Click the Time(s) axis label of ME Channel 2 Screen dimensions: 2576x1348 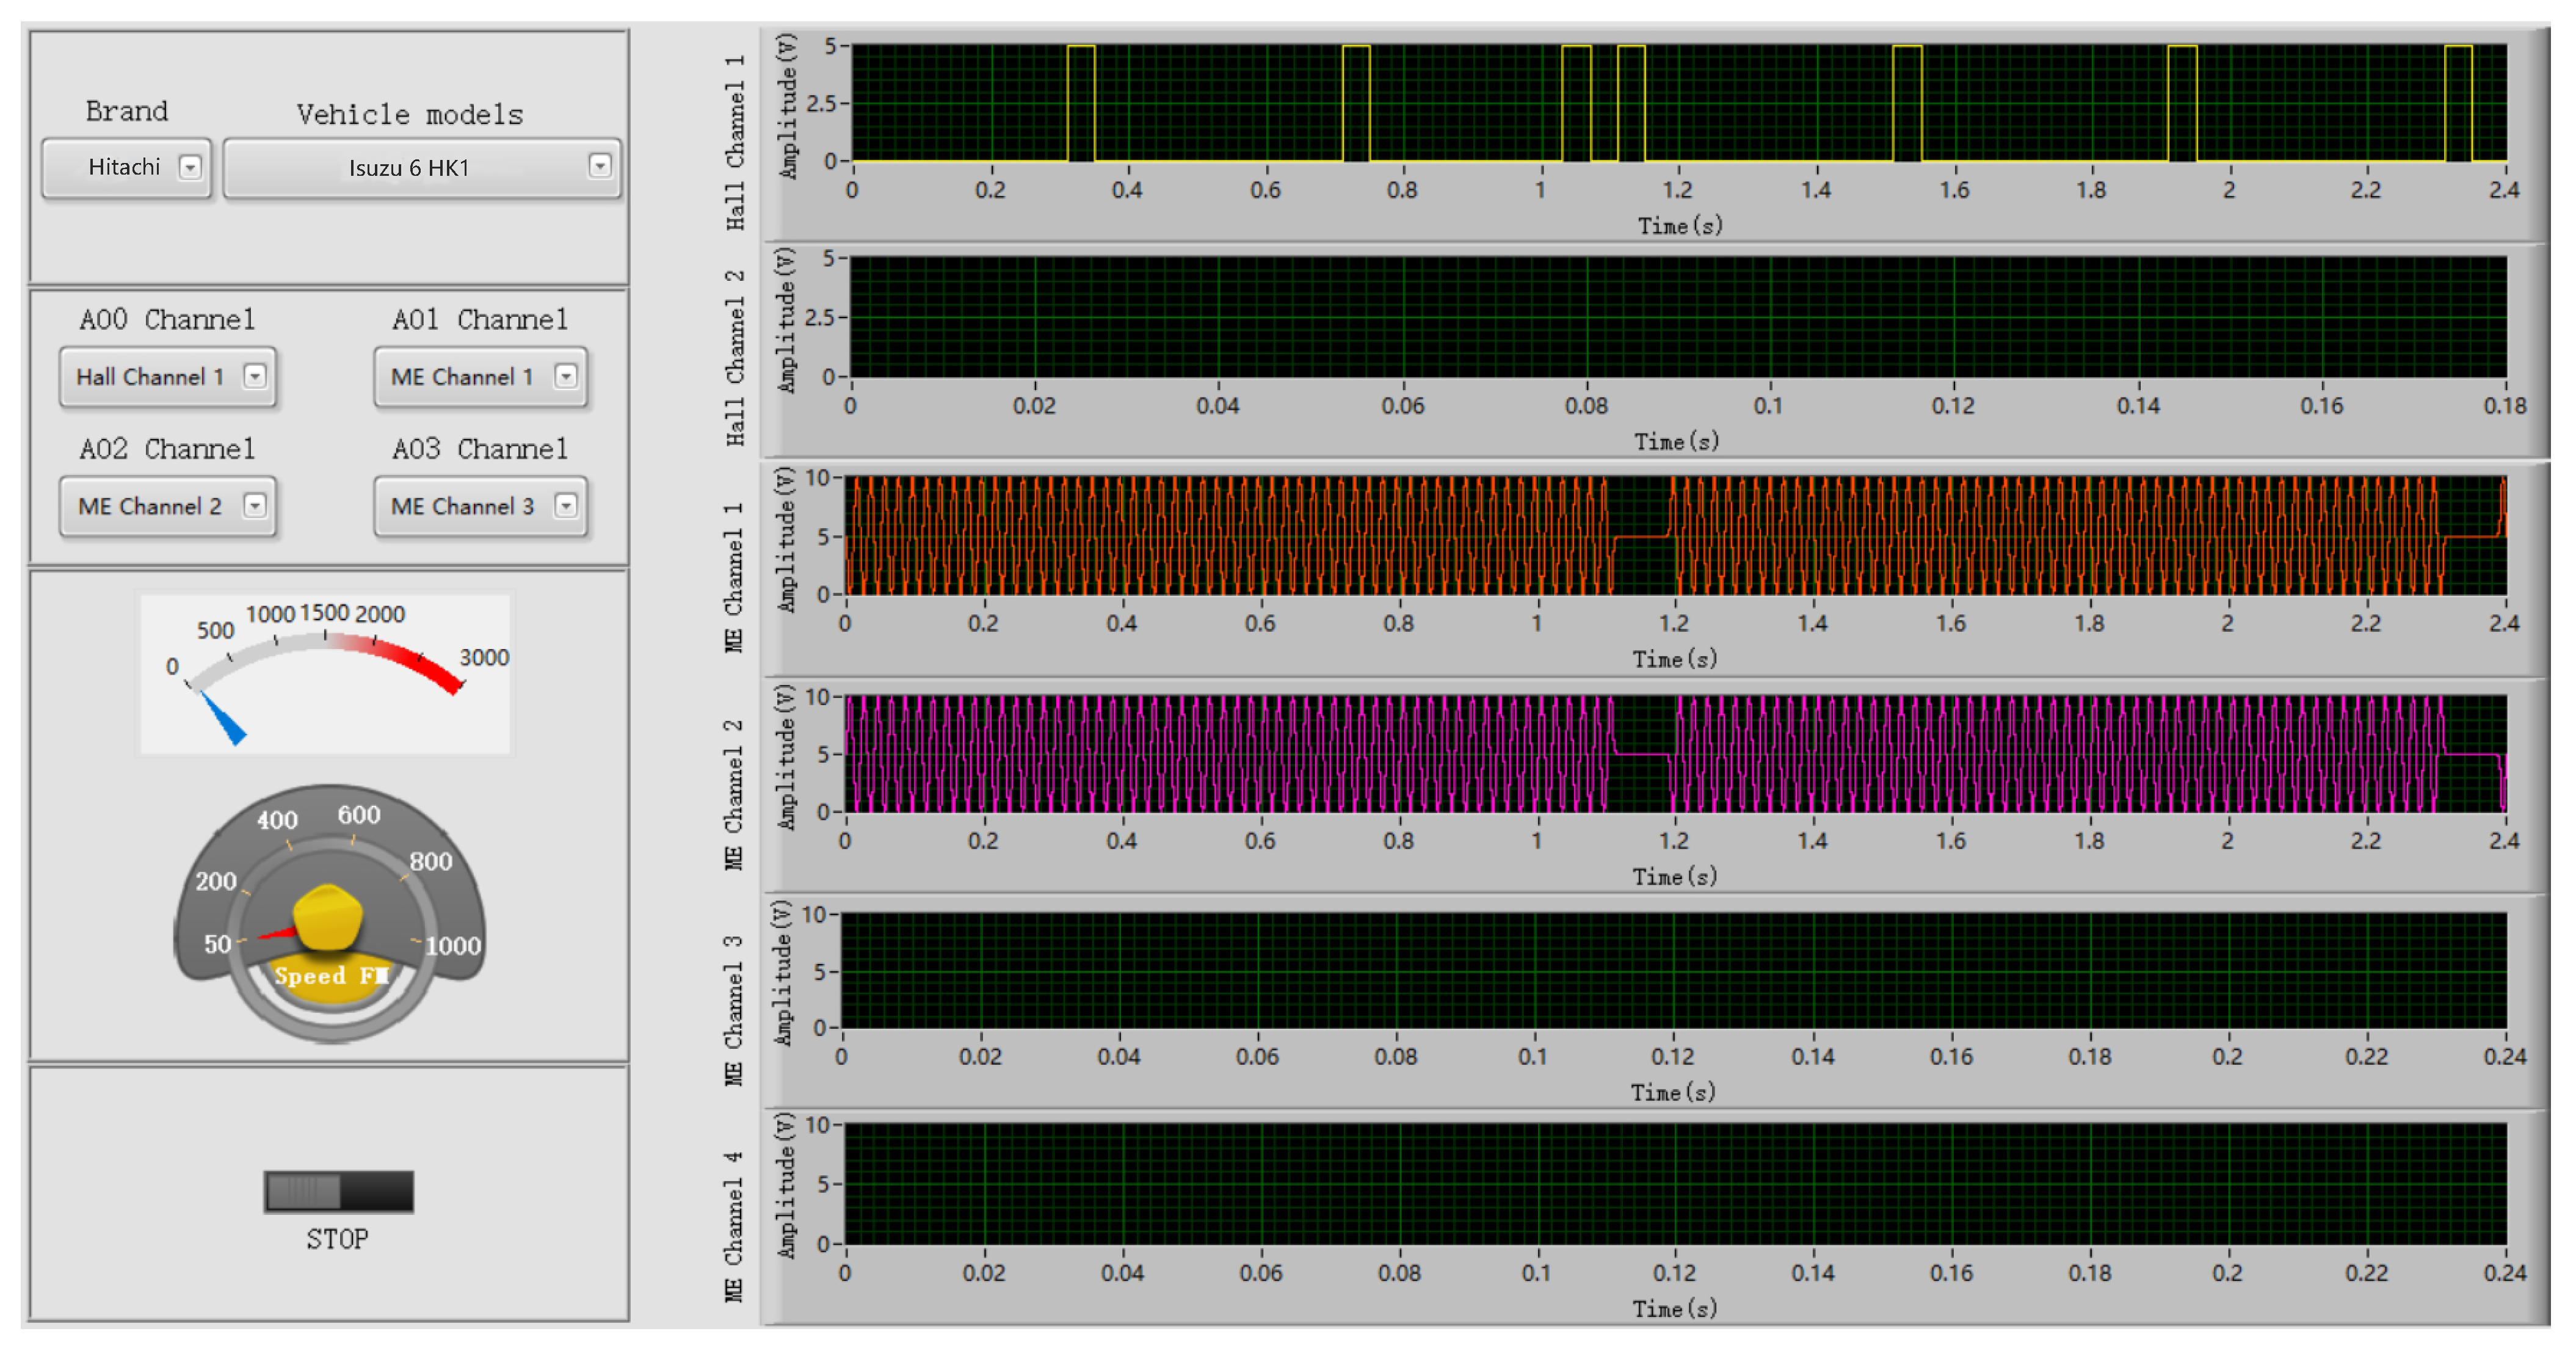pos(1675,876)
